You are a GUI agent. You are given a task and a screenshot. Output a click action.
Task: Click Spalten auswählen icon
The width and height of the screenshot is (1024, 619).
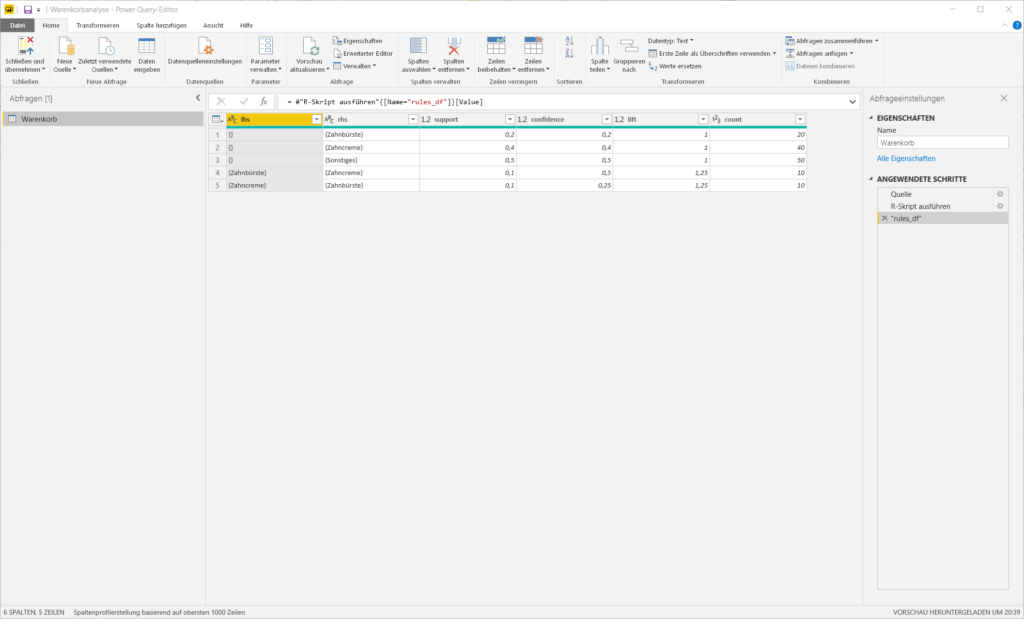point(418,46)
